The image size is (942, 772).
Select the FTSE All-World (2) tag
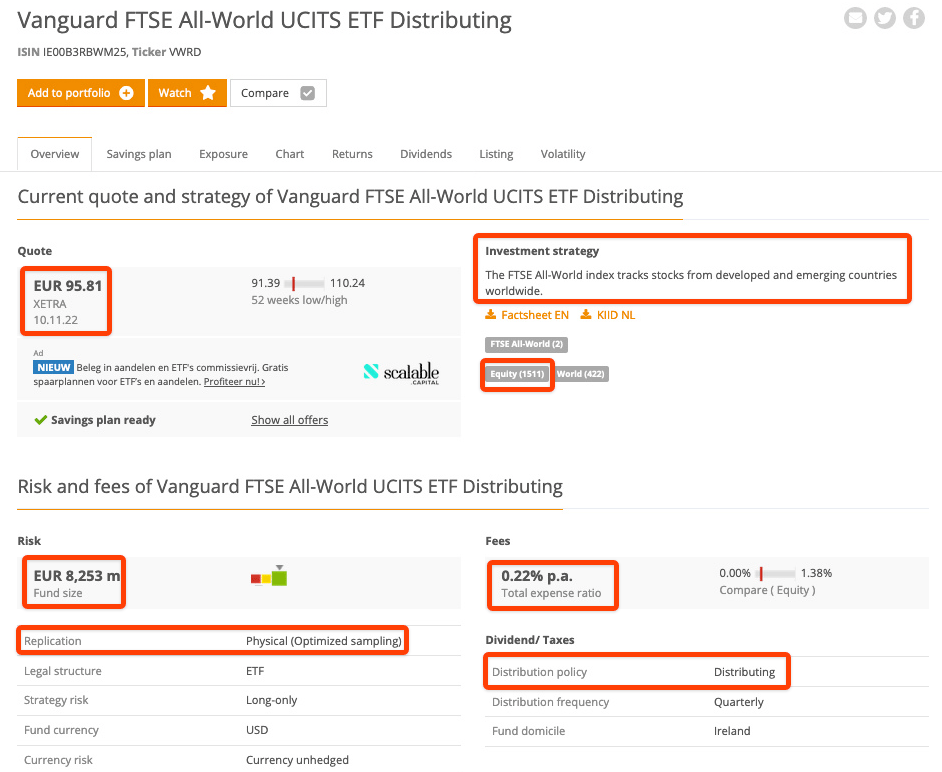(527, 344)
